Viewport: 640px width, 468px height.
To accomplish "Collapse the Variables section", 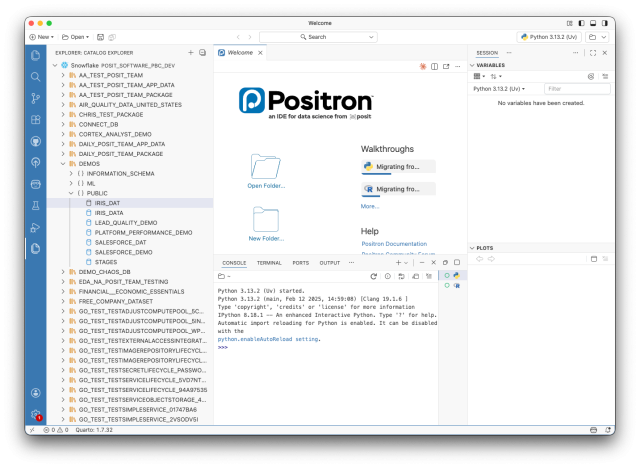I will point(472,65).
